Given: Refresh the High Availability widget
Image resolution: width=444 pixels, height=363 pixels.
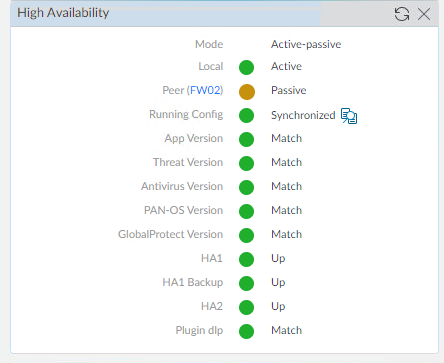Looking at the screenshot, I should point(402,14).
